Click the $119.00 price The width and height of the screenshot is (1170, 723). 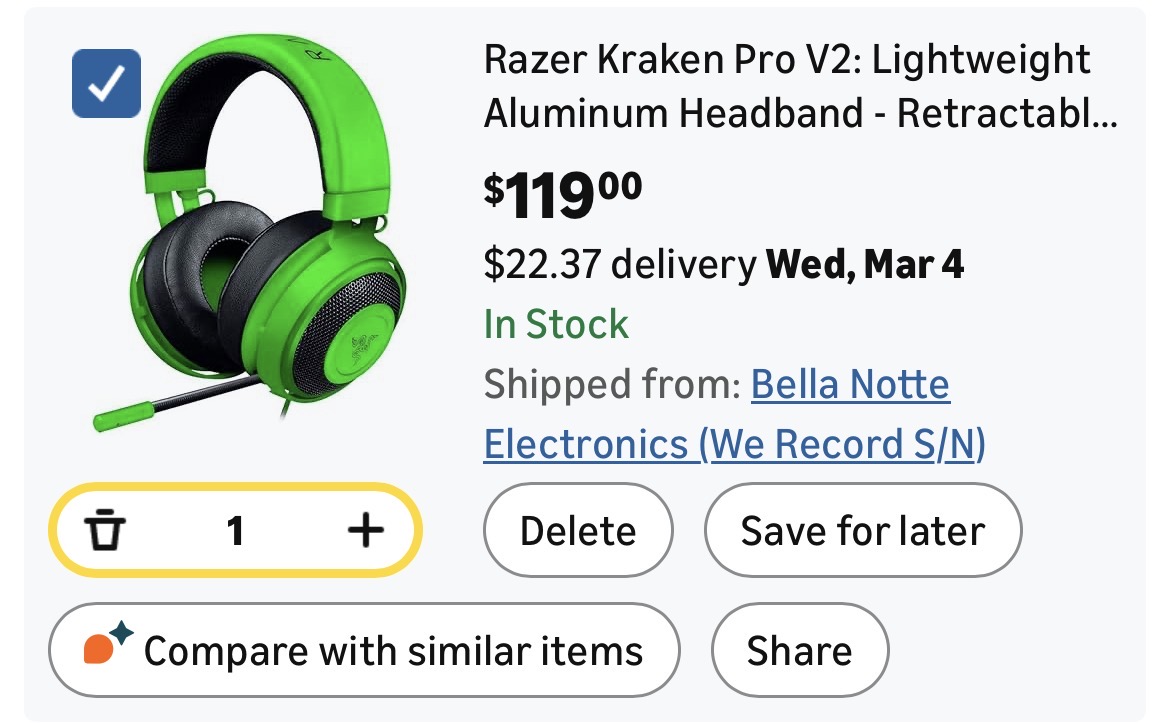coord(563,195)
